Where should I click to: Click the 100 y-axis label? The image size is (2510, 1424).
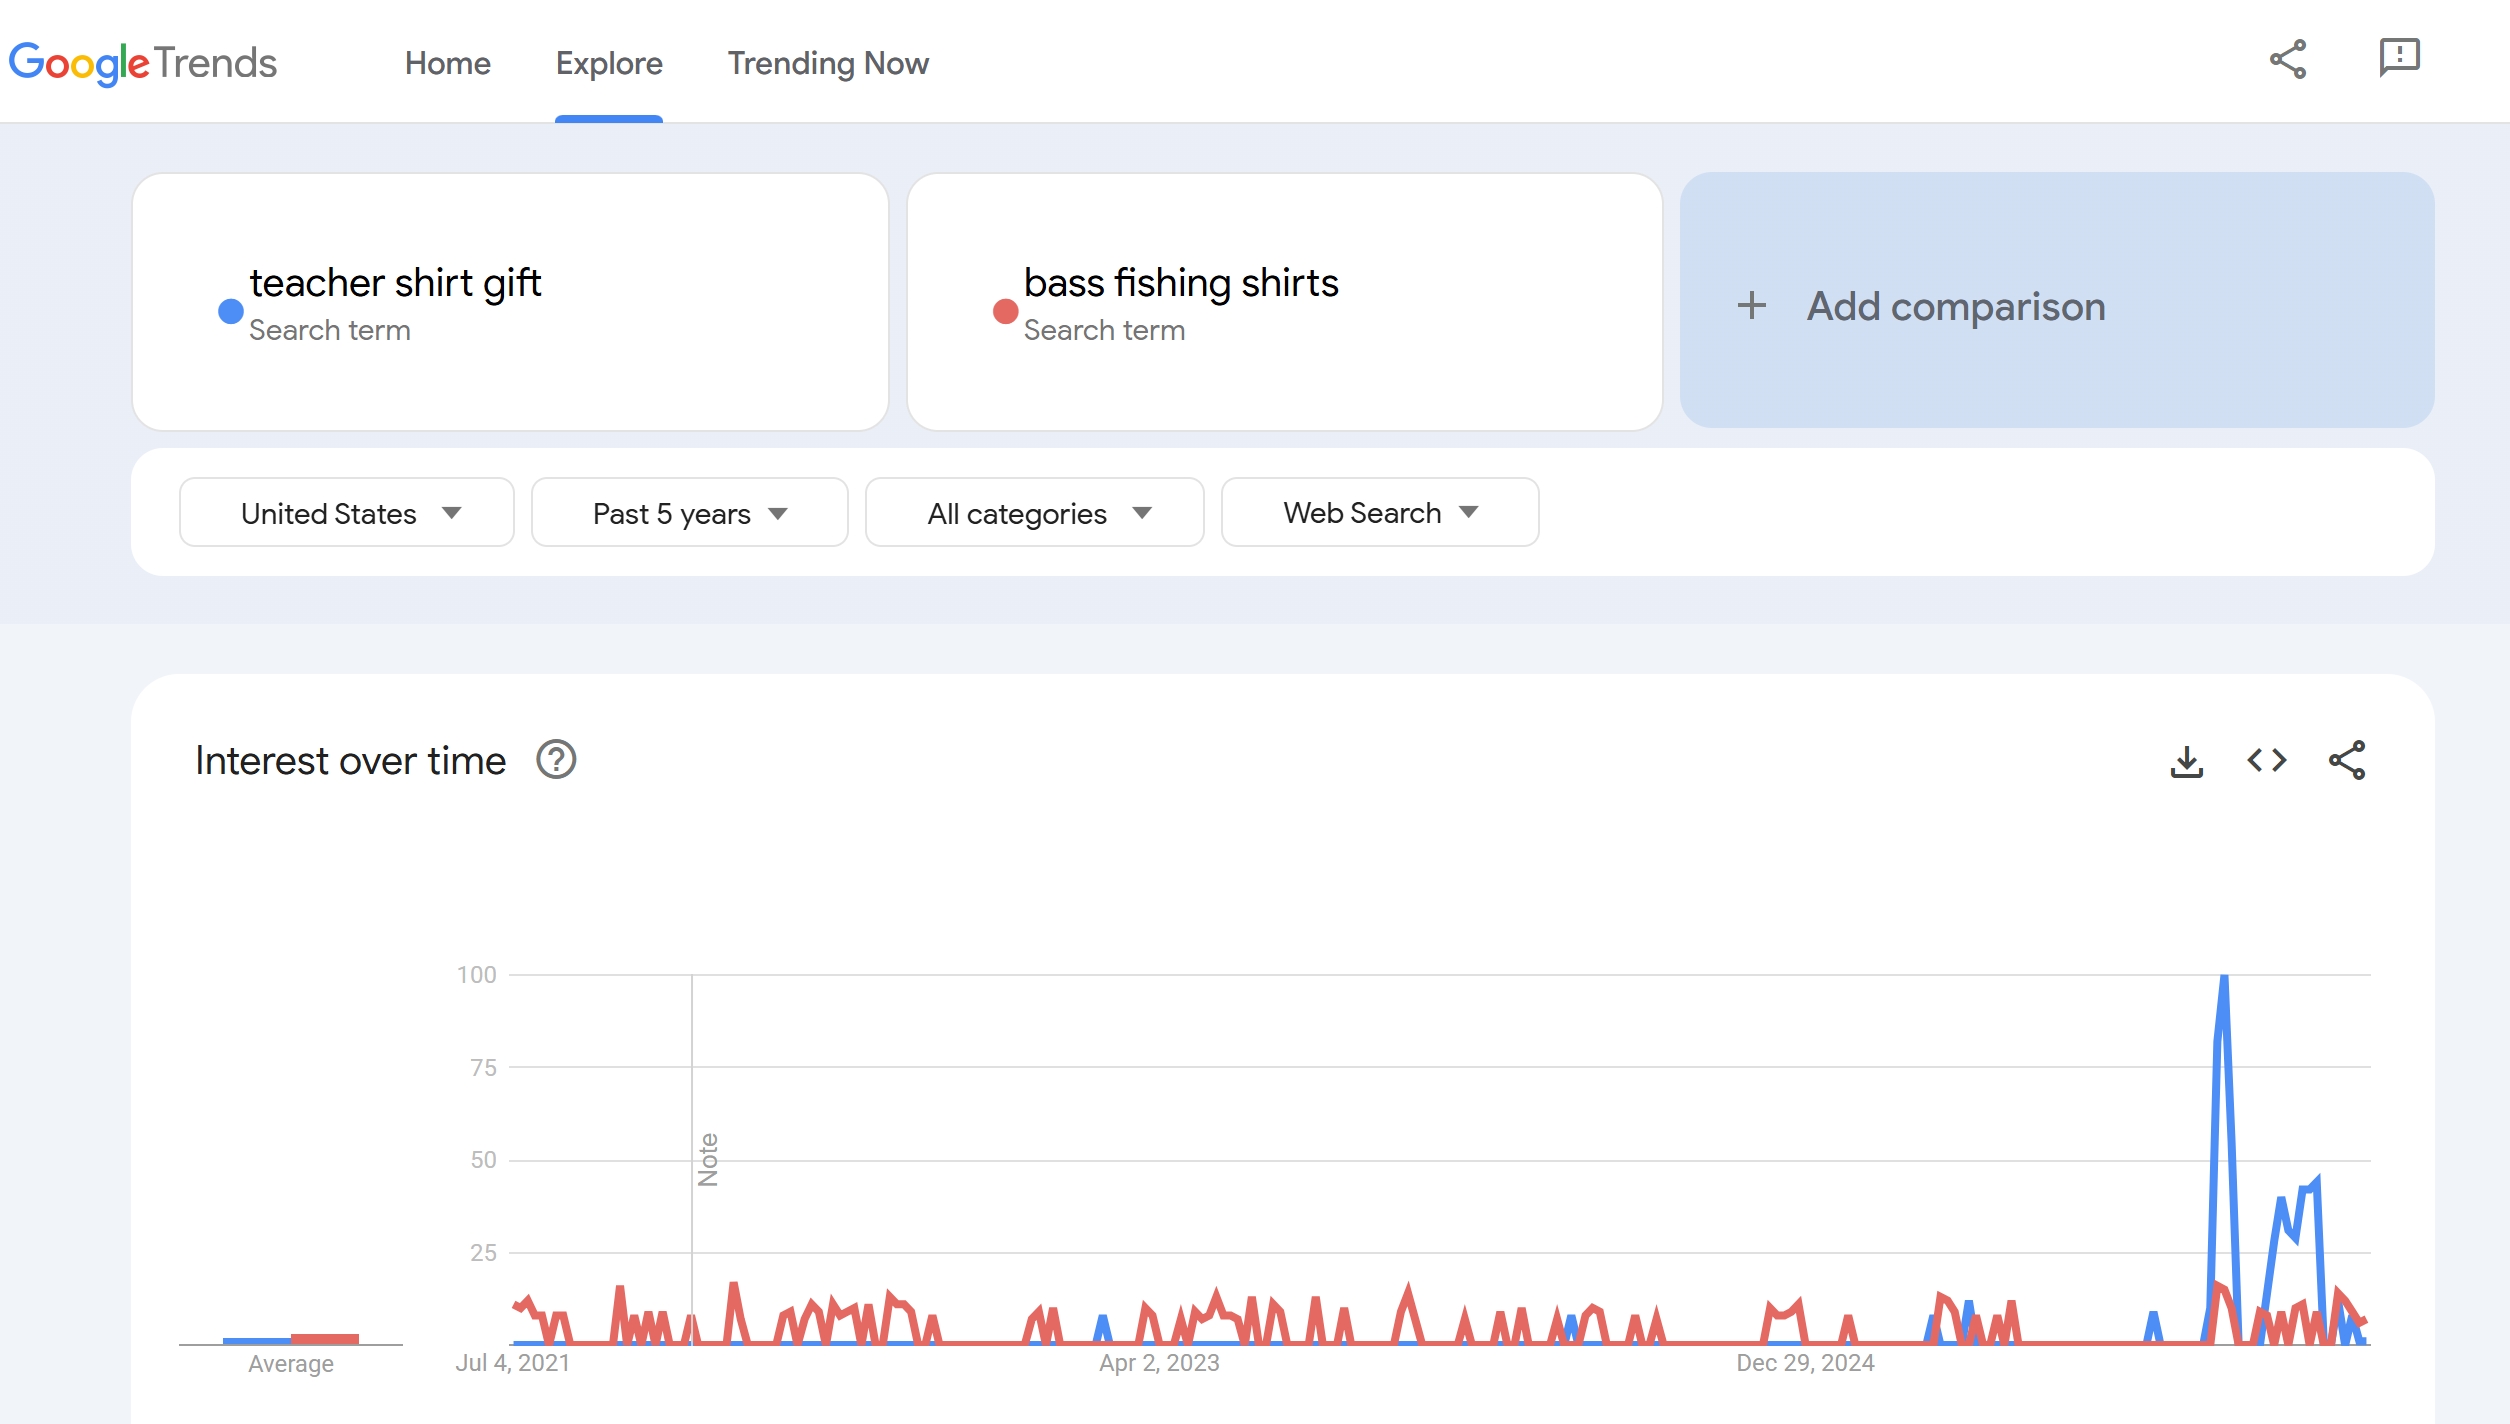(477, 974)
